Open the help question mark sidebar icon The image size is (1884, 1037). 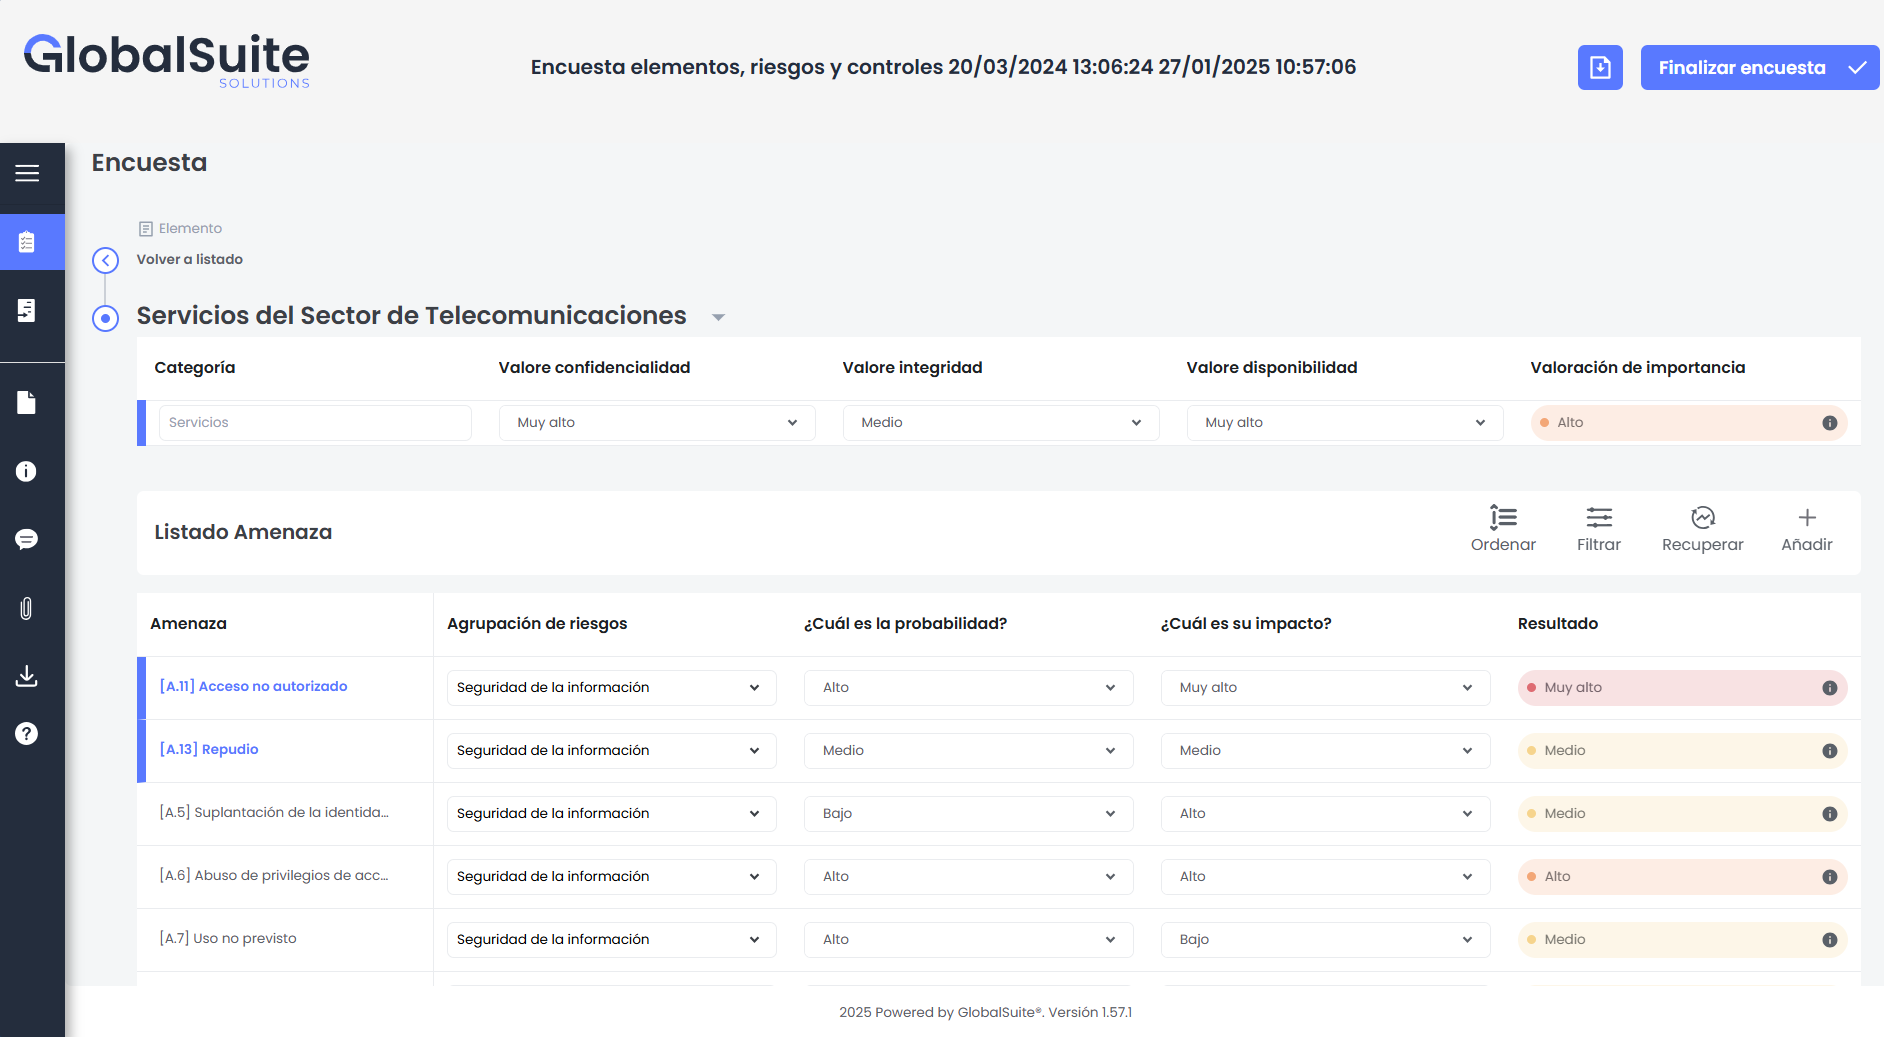(x=27, y=733)
